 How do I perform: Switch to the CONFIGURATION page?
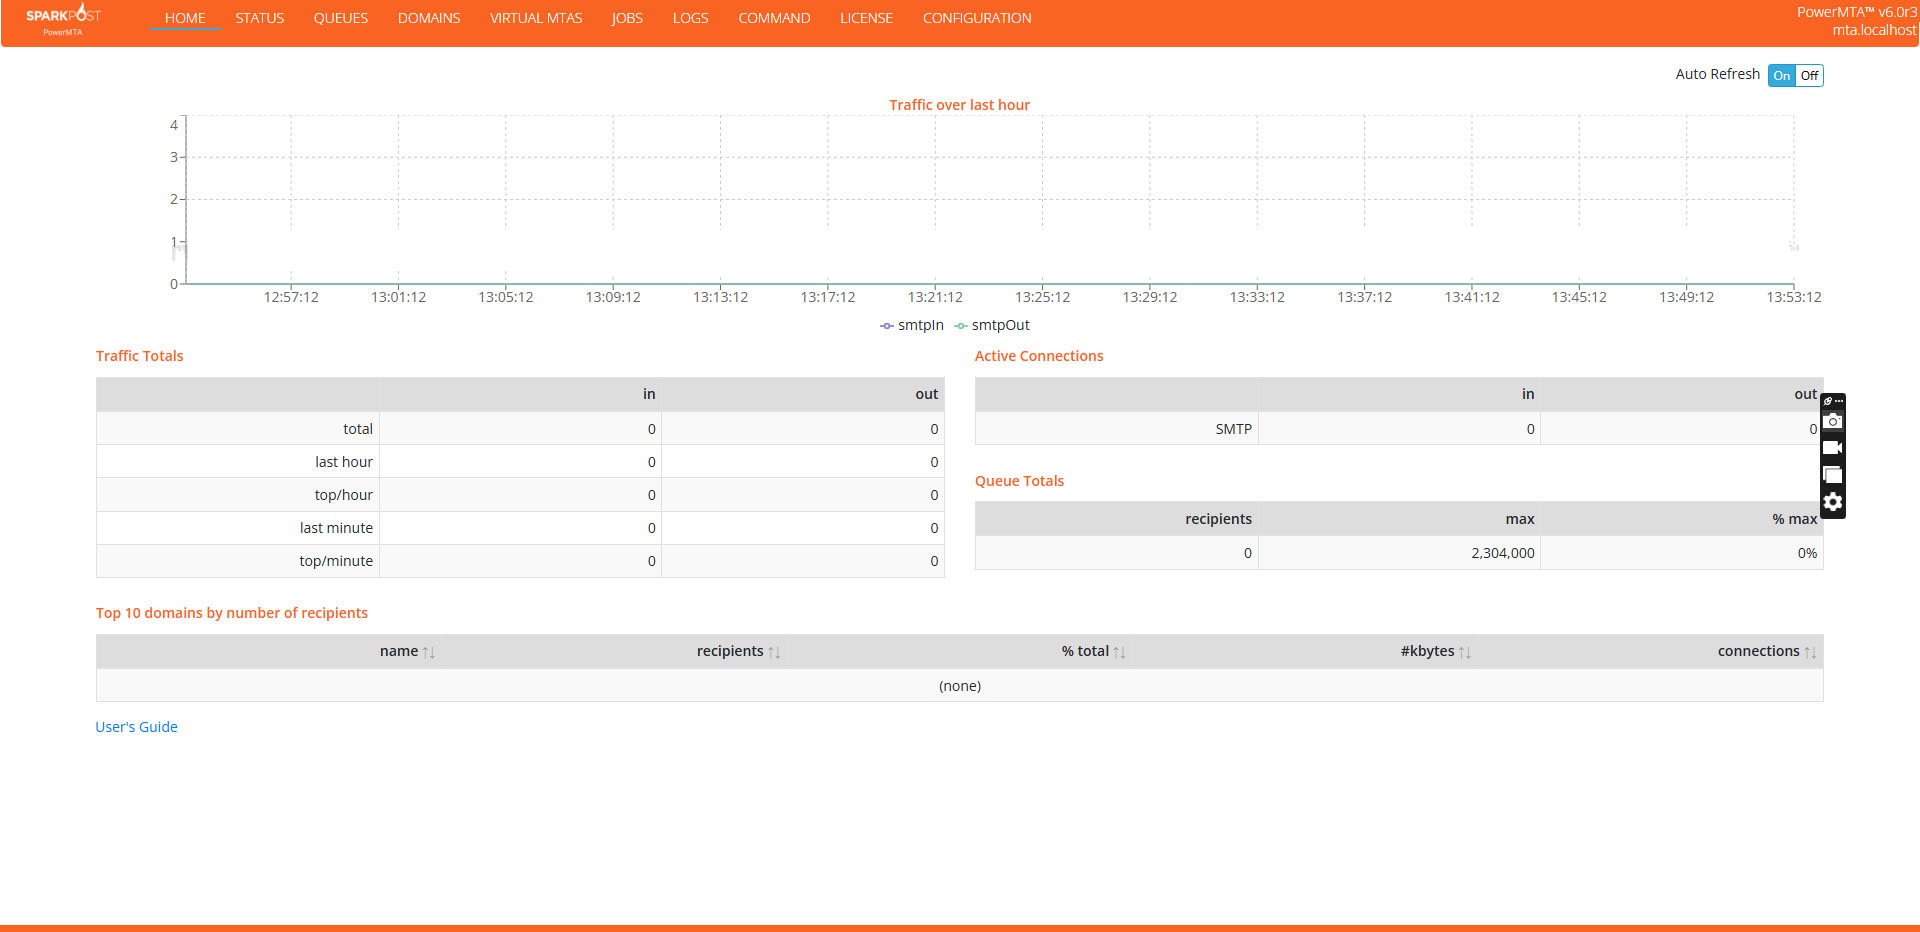click(976, 18)
